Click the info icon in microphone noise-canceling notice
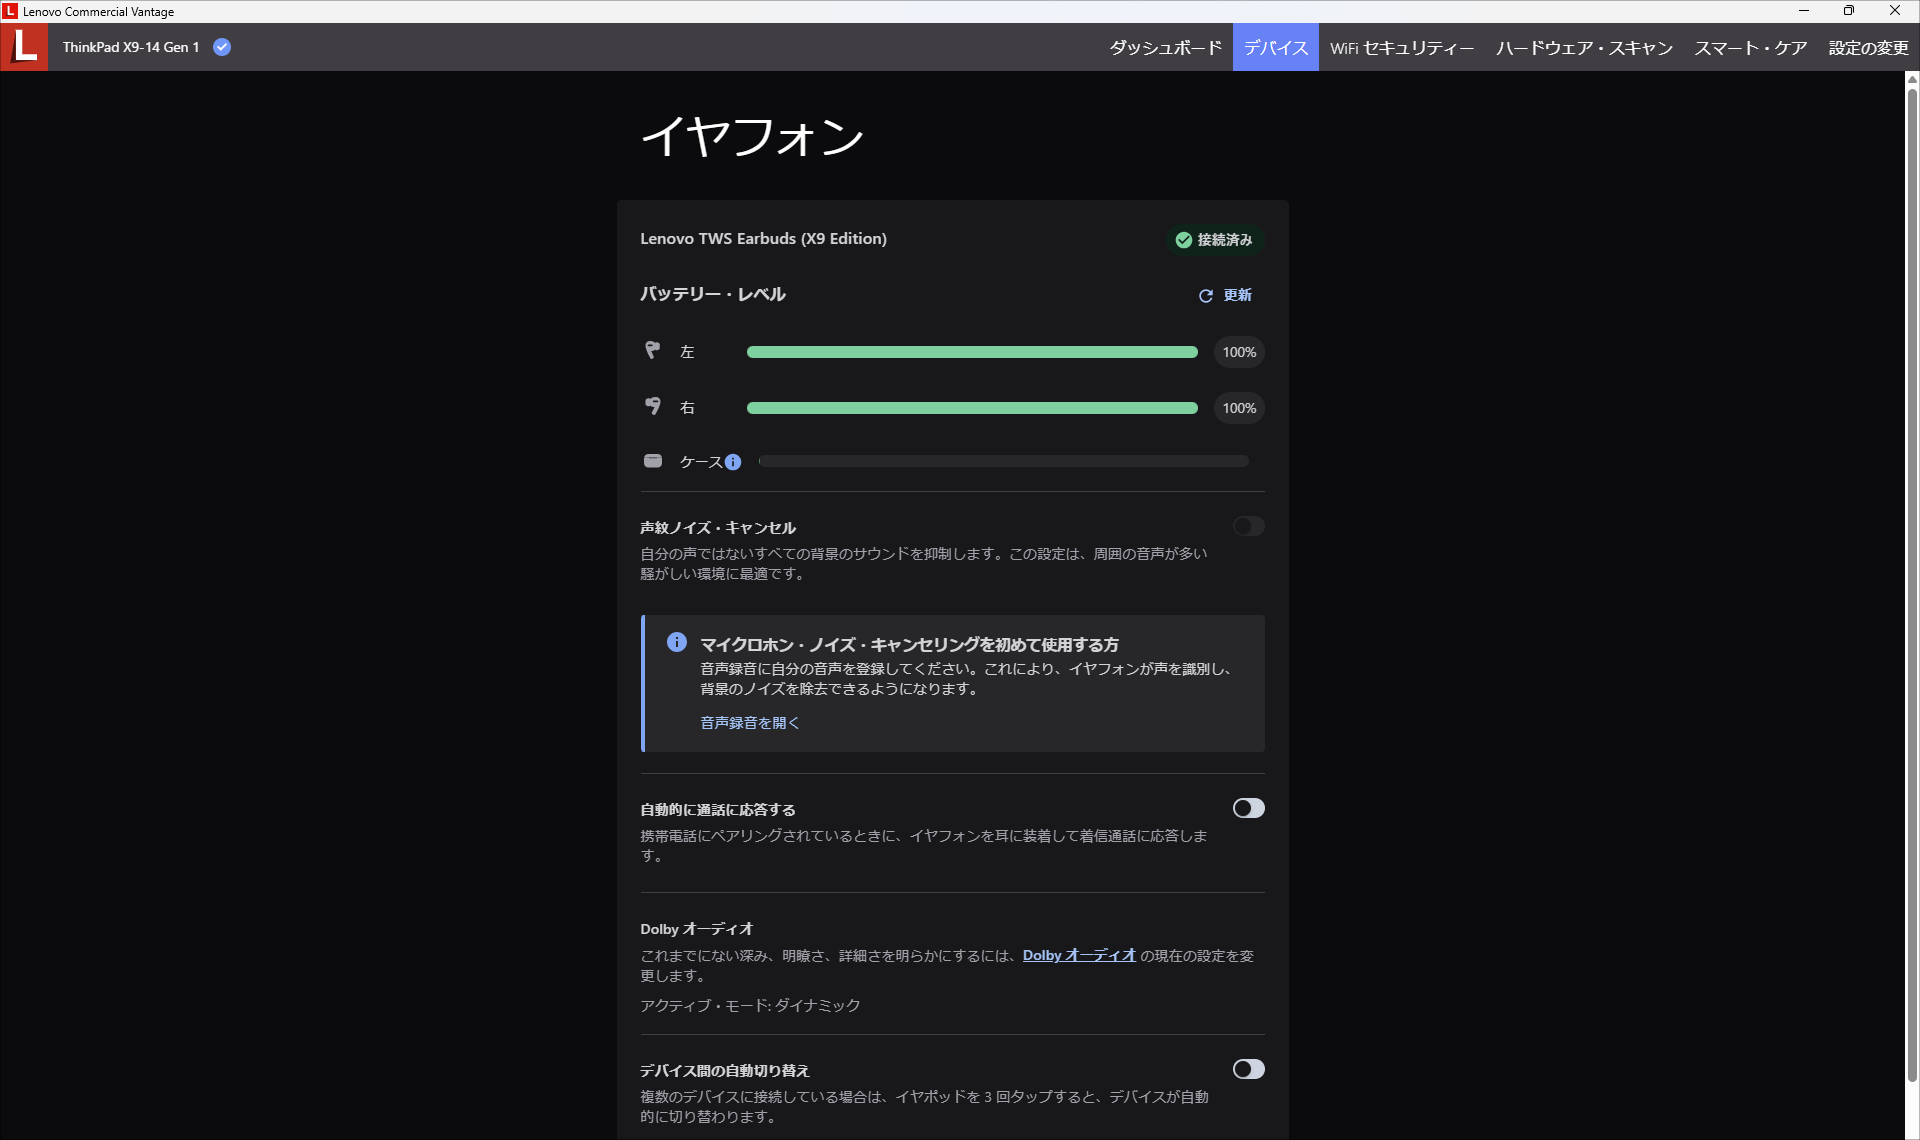 [677, 642]
